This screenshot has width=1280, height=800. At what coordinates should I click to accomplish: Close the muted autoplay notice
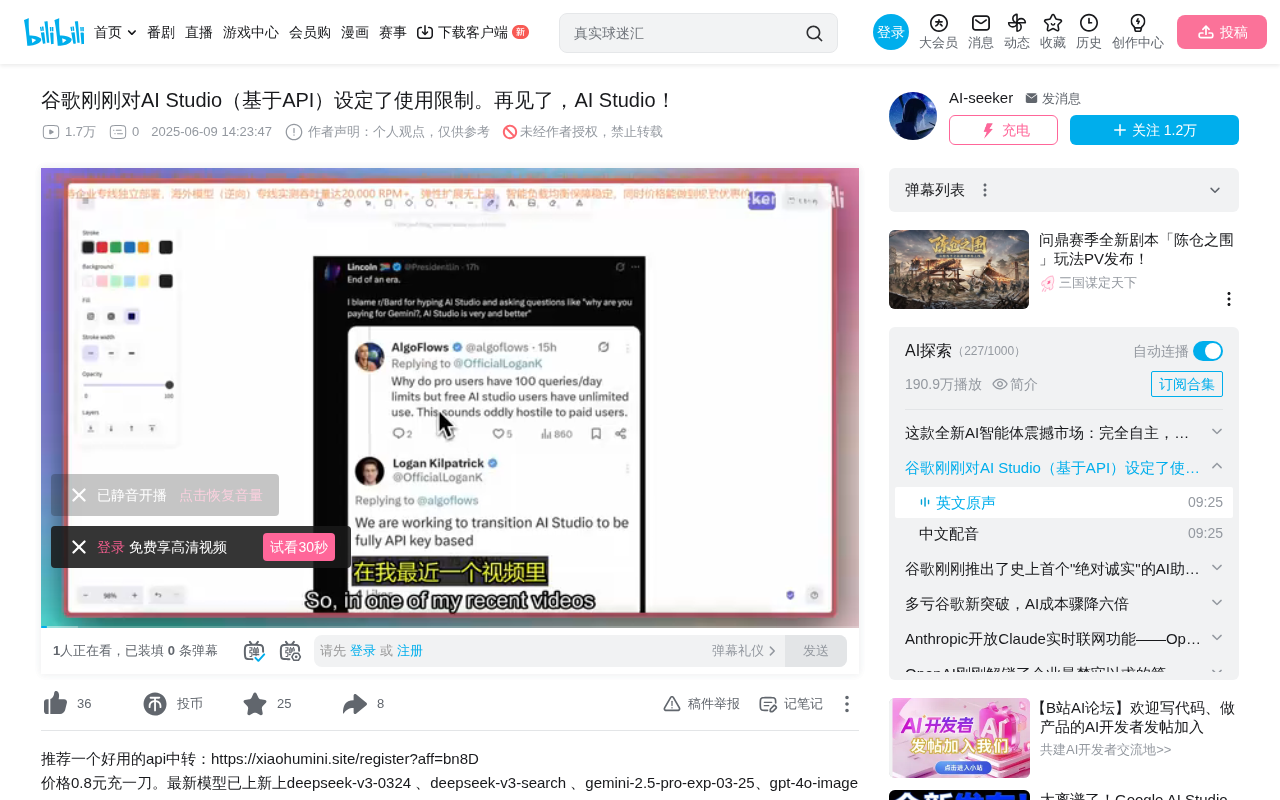(x=79, y=495)
